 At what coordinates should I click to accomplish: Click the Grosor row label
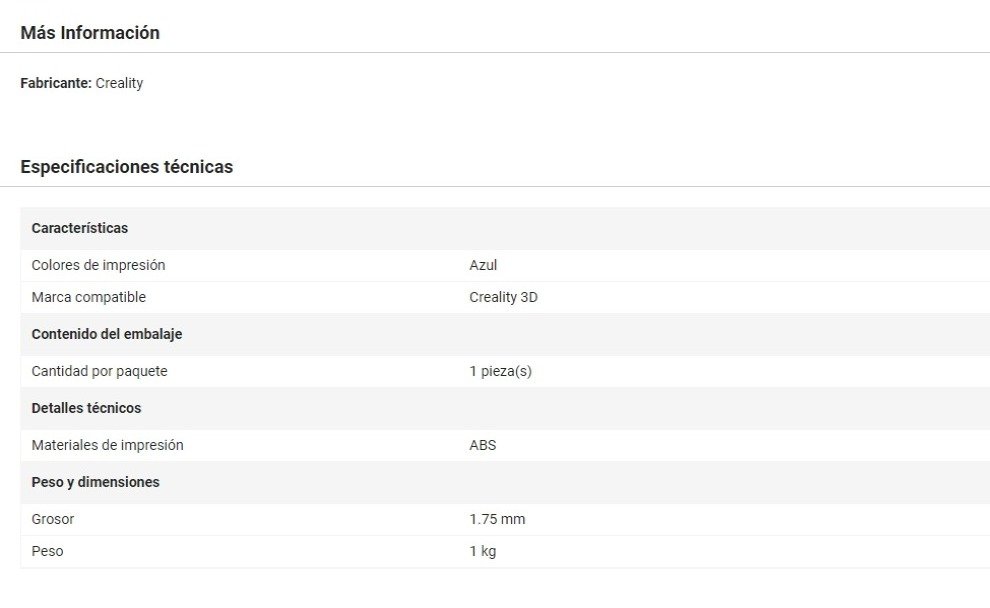53,519
